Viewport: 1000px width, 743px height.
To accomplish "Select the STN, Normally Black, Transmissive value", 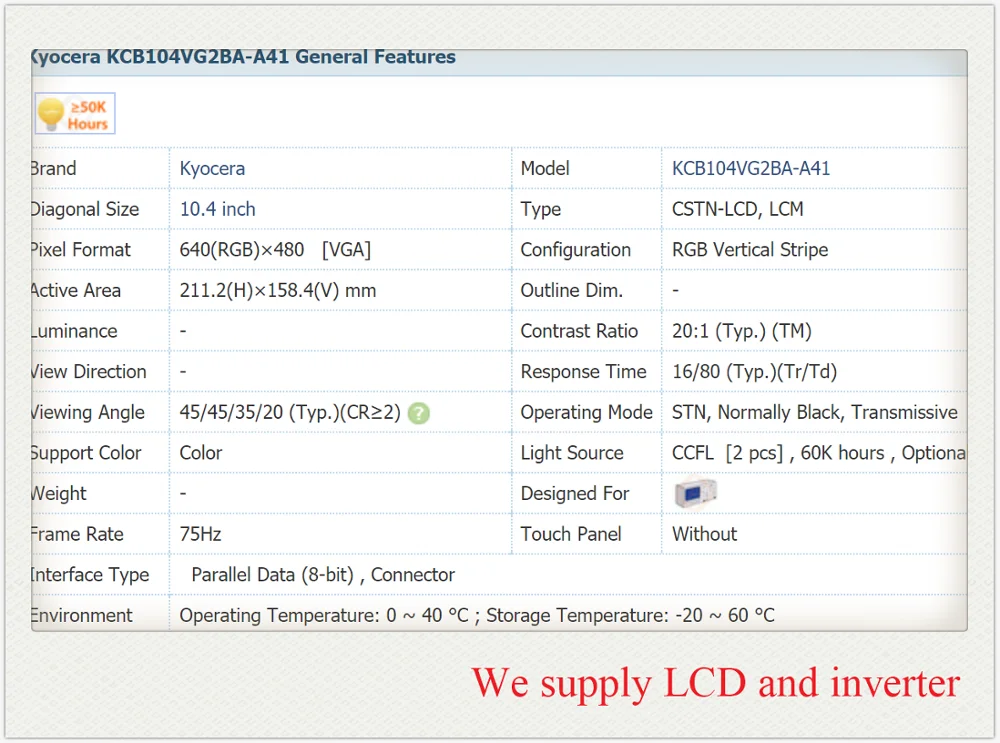I will click(815, 413).
